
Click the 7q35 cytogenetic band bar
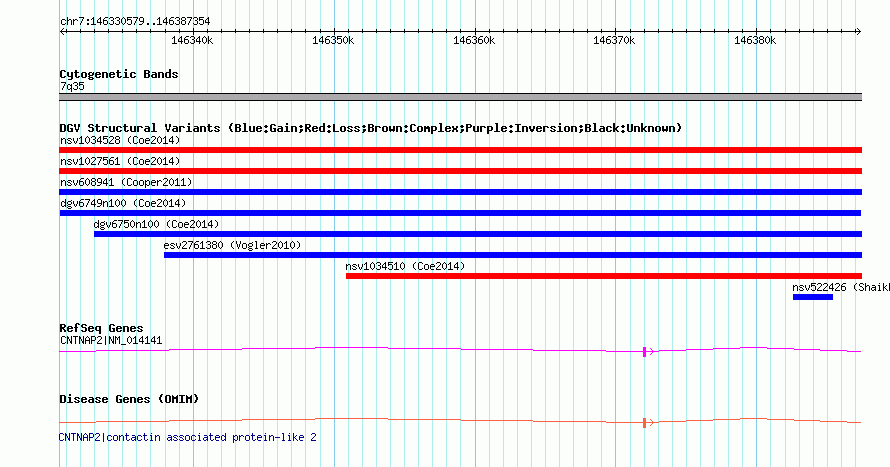(x=460, y=97)
